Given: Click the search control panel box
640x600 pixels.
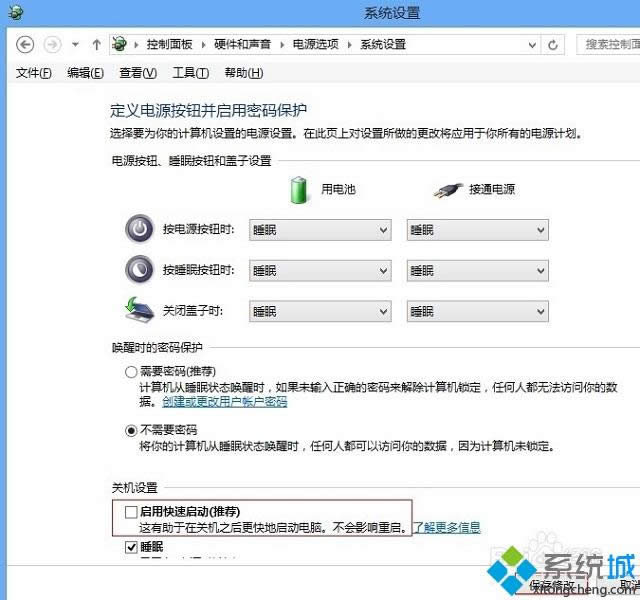Looking at the screenshot, I should coord(608,44).
